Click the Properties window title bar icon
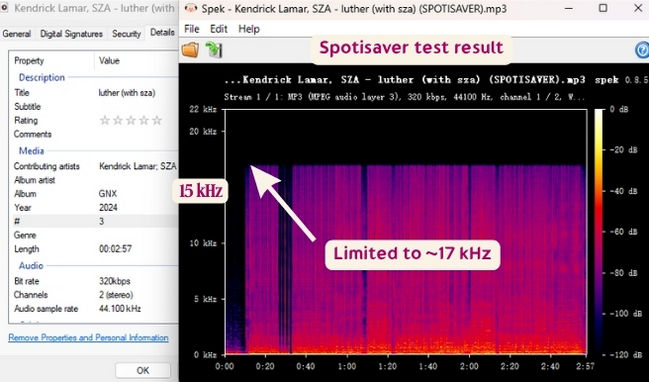The height and width of the screenshot is (382, 649). (4, 8)
